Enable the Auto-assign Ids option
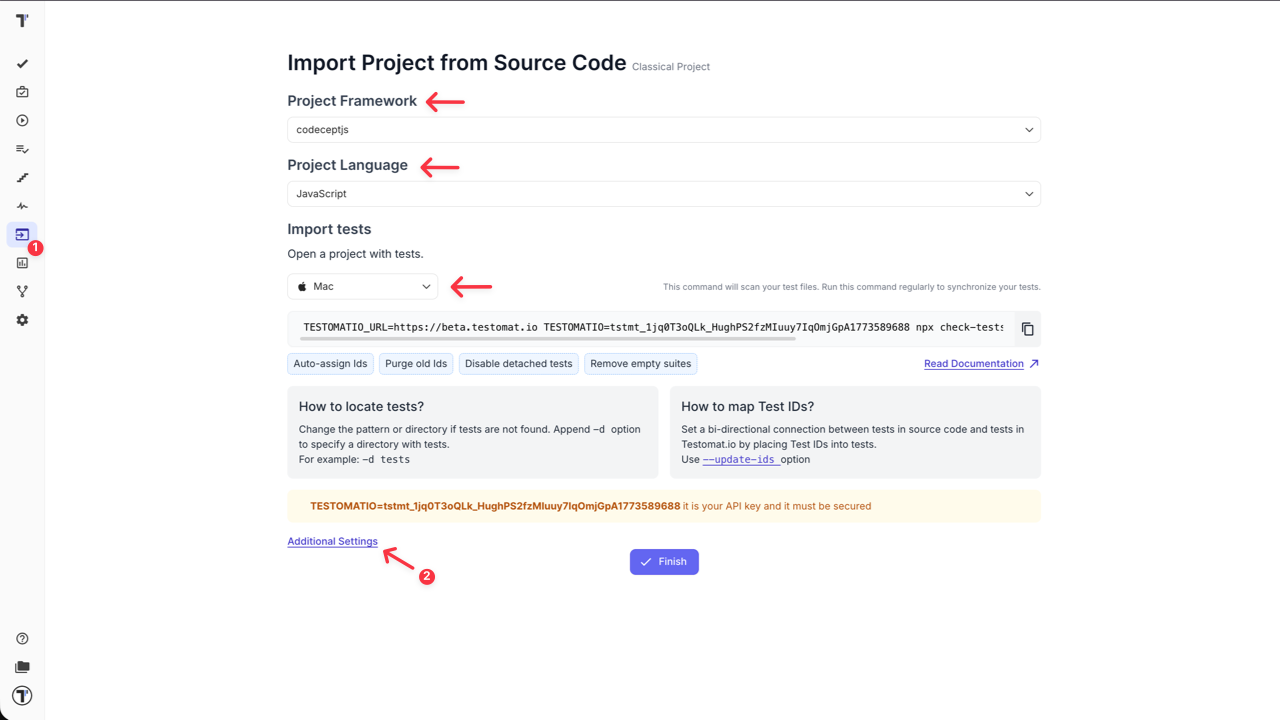Viewport: 1280px width, 720px height. tap(330, 363)
